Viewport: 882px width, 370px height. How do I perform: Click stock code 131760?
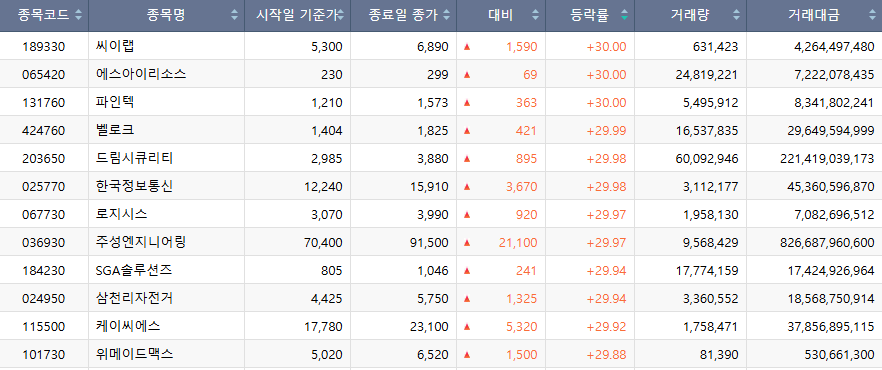[x=44, y=103]
